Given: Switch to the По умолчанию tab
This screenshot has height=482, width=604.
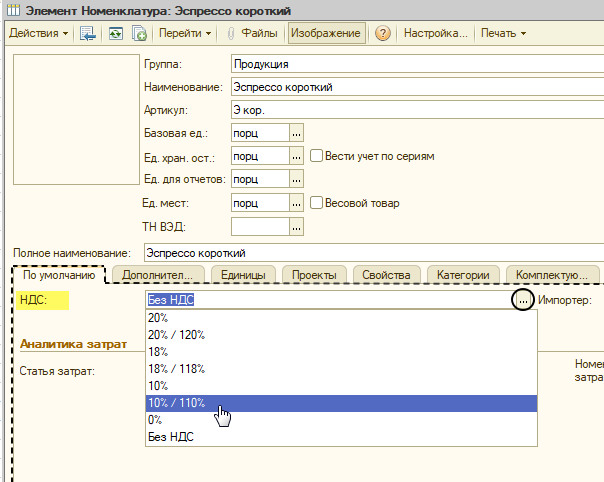Looking at the screenshot, I should tap(59, 275).
